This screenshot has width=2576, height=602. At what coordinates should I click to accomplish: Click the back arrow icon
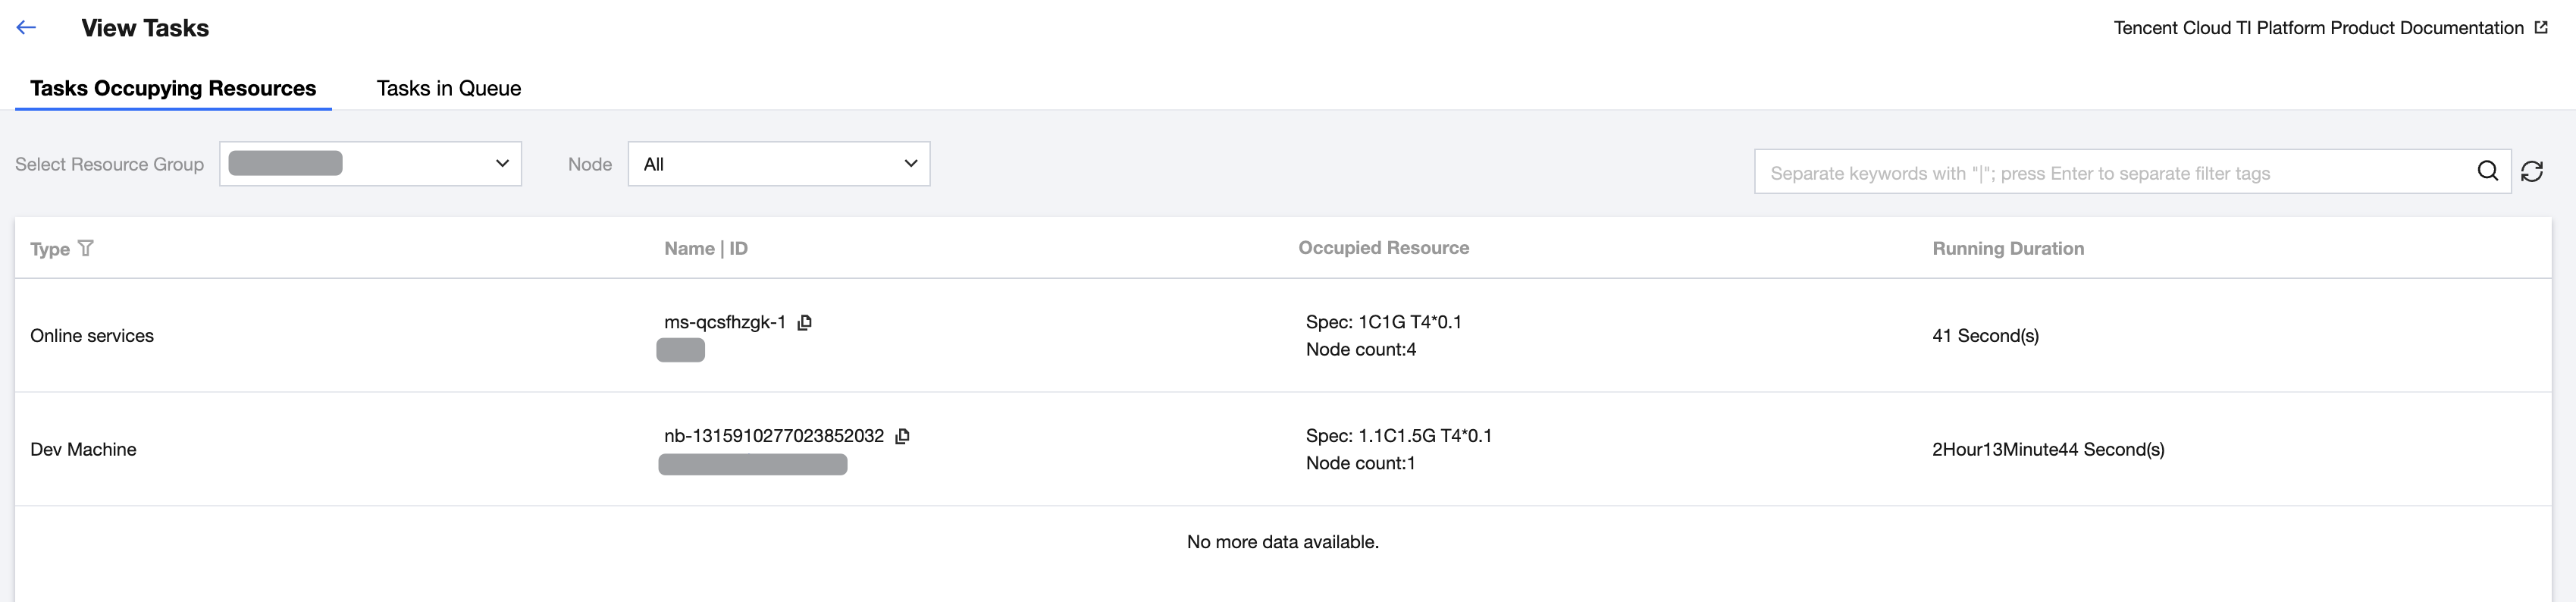(27, 28)
